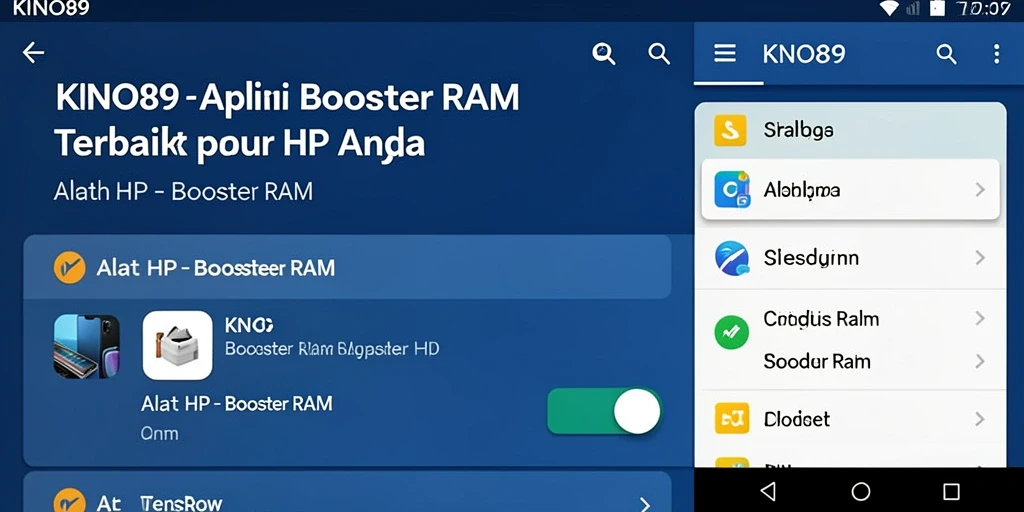Click orange checkmark icon in Alat HP header

pyautogui.click(x=69, y=268)
